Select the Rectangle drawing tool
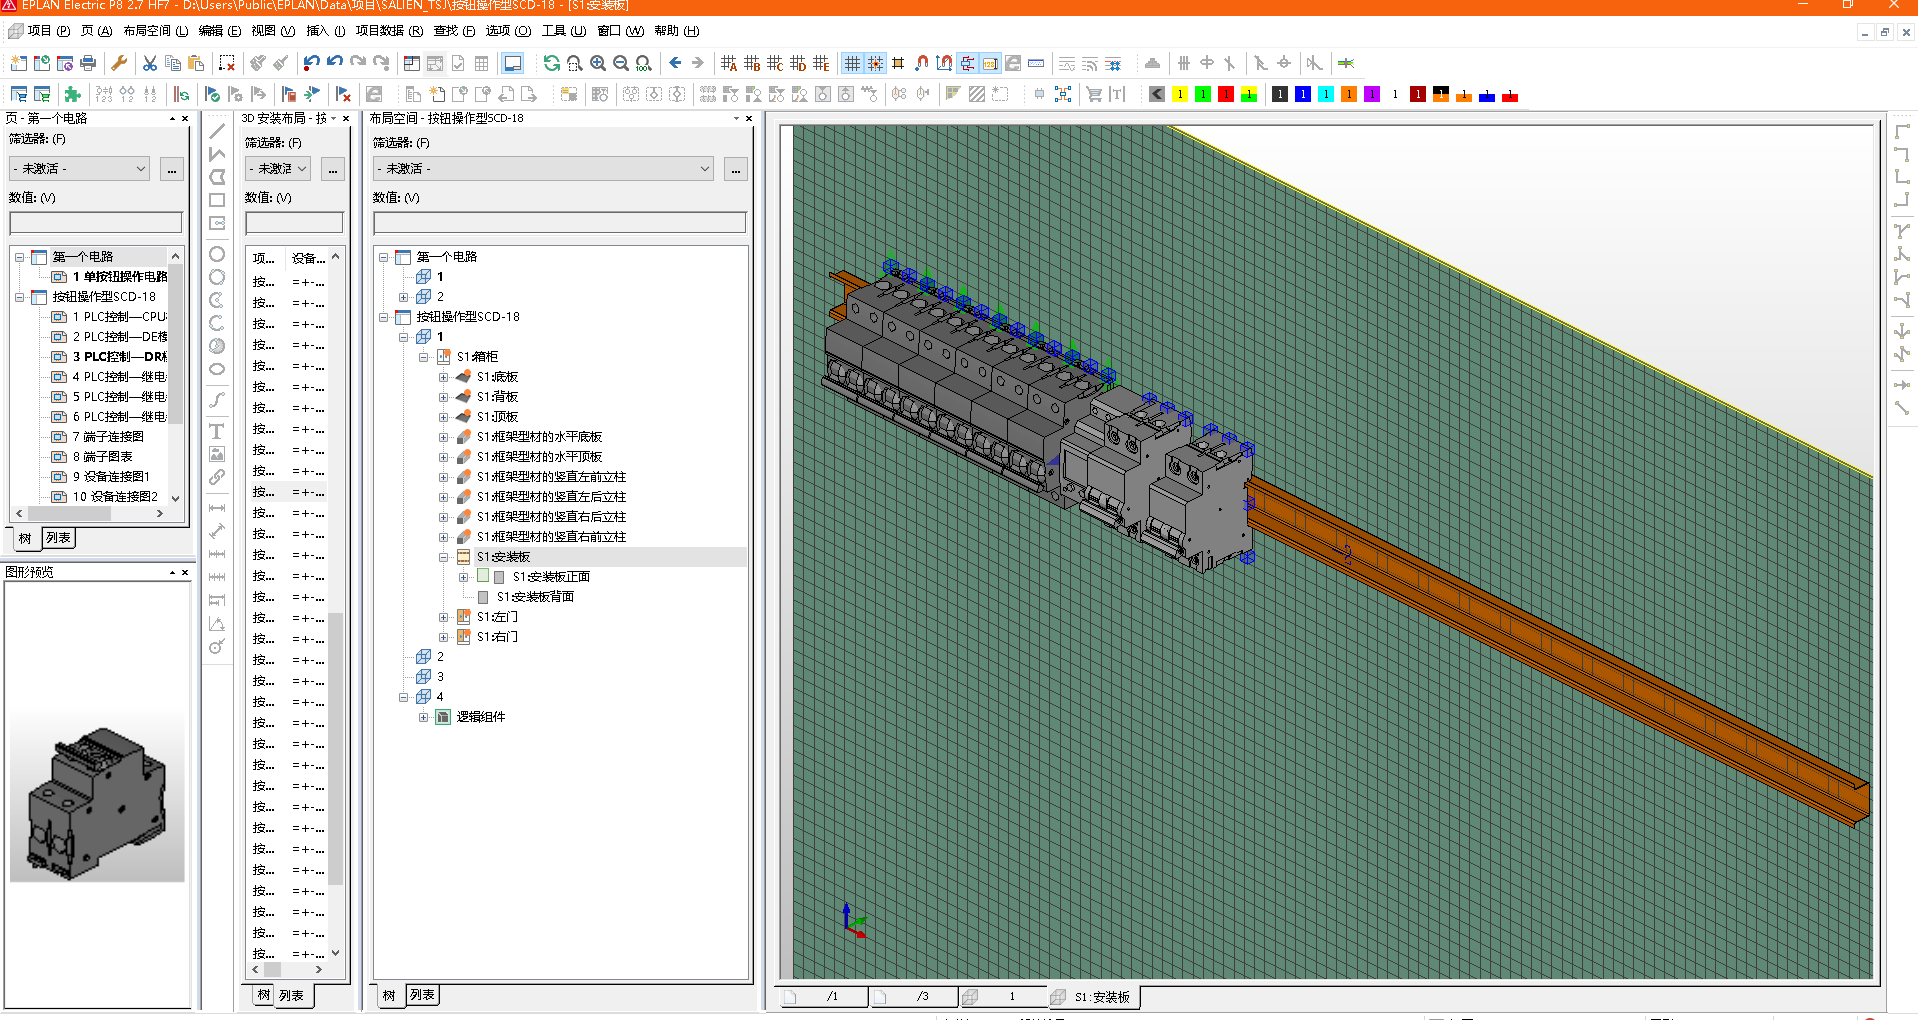This screenshot has height=1020, width=1918. [x=216, y=200]
